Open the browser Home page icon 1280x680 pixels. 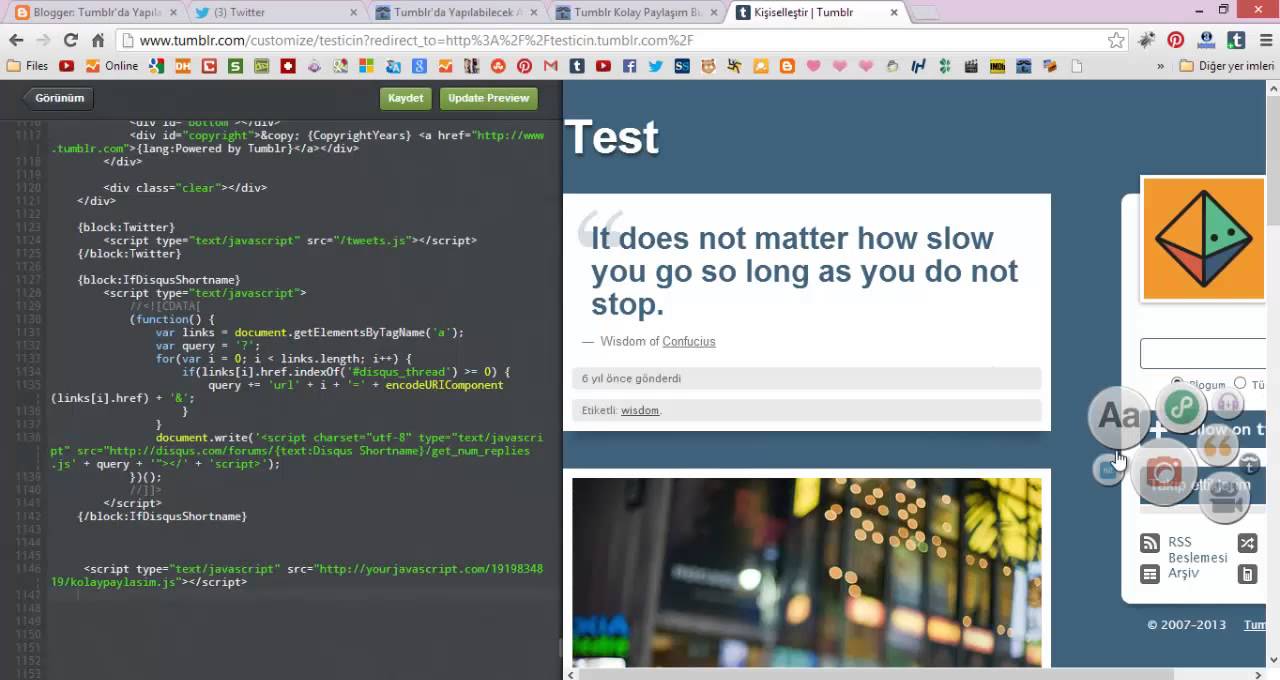point(98,41)
